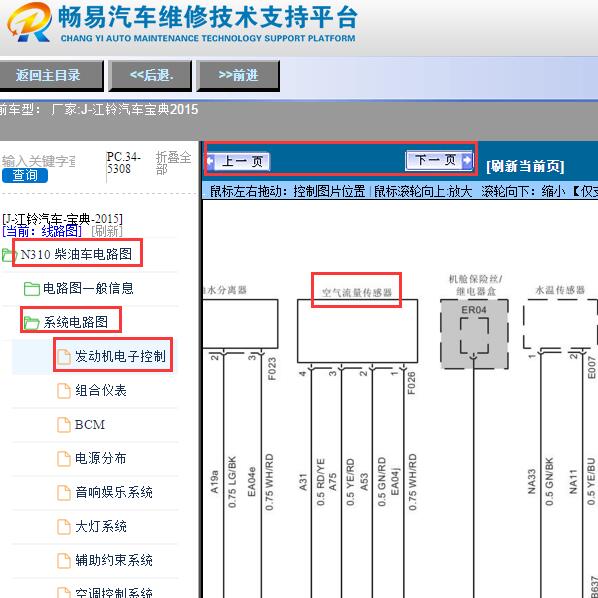Go to previous page with 上一页
598x598 pixels.
pos(238,161)
